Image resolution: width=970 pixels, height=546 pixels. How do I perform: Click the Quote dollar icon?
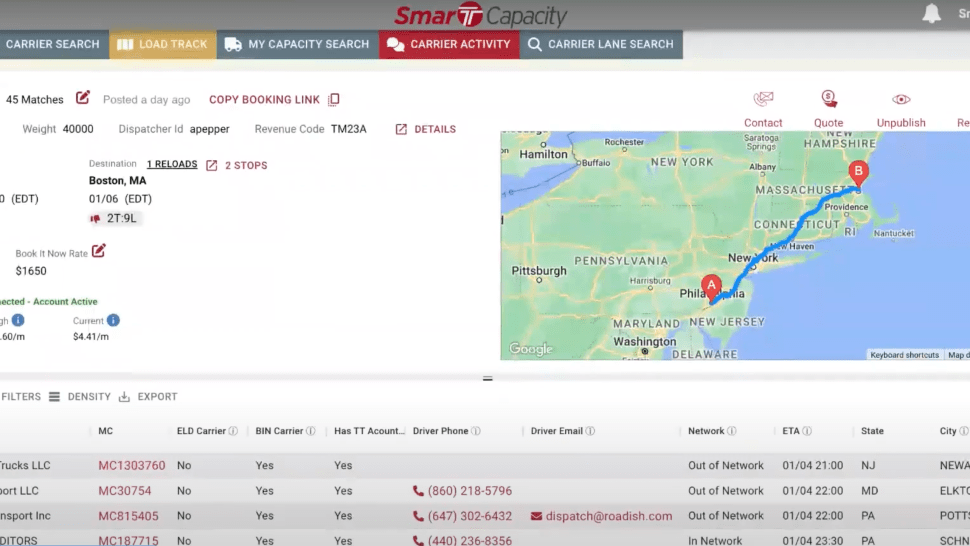tap(829, 99)
